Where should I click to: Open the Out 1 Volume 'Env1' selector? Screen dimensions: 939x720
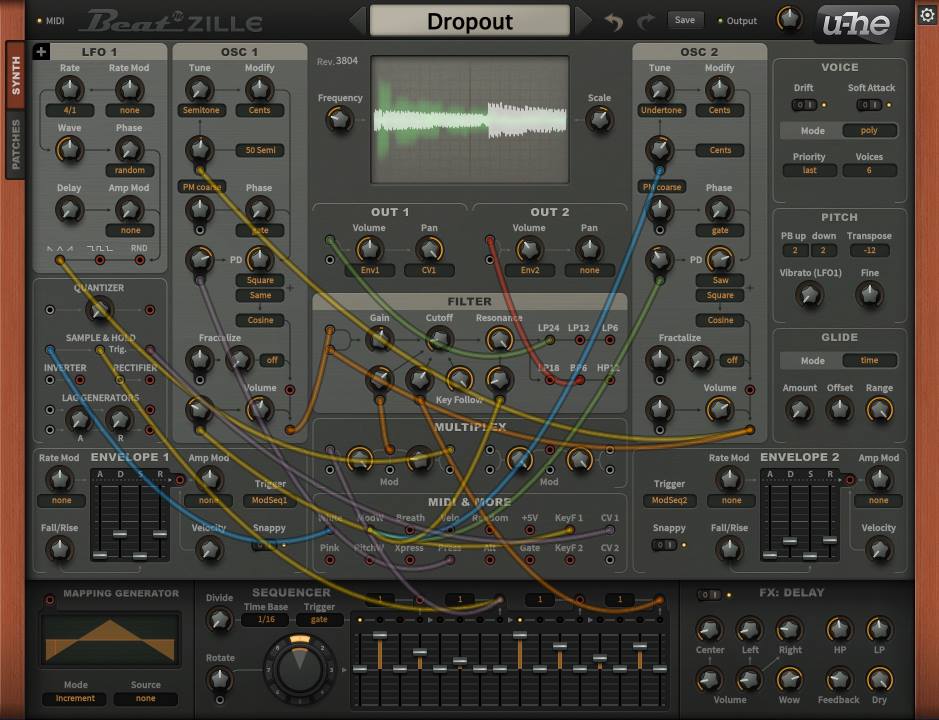[x=369, y=270]
